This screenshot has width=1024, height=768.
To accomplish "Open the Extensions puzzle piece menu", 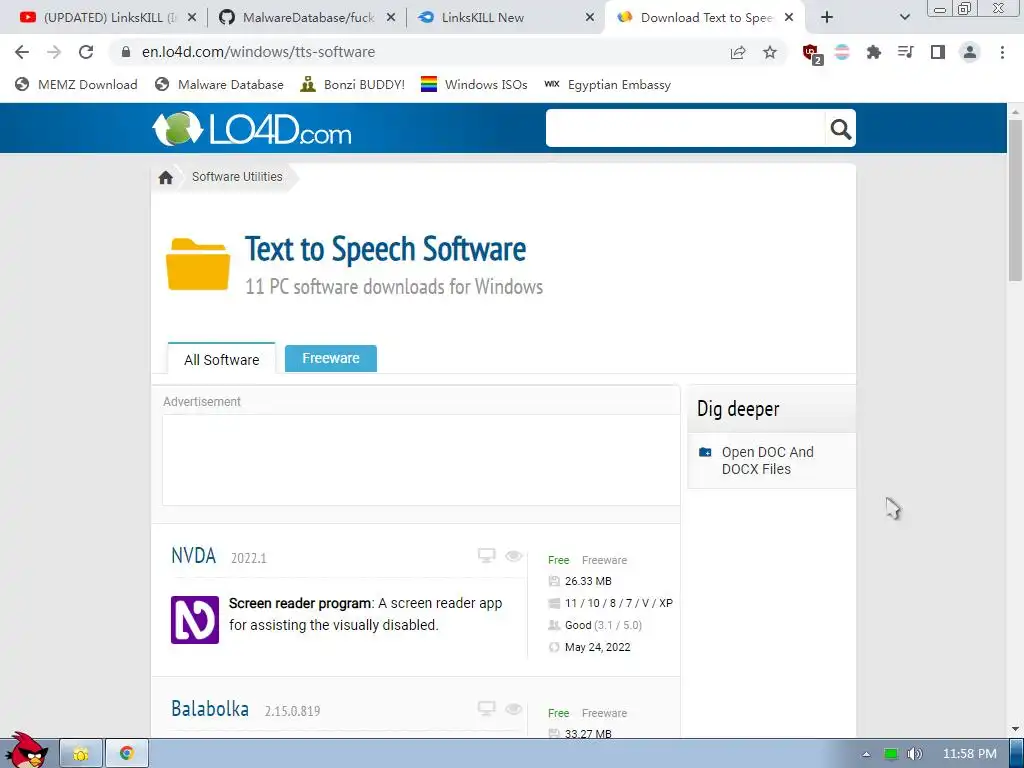I will point(874,52).
